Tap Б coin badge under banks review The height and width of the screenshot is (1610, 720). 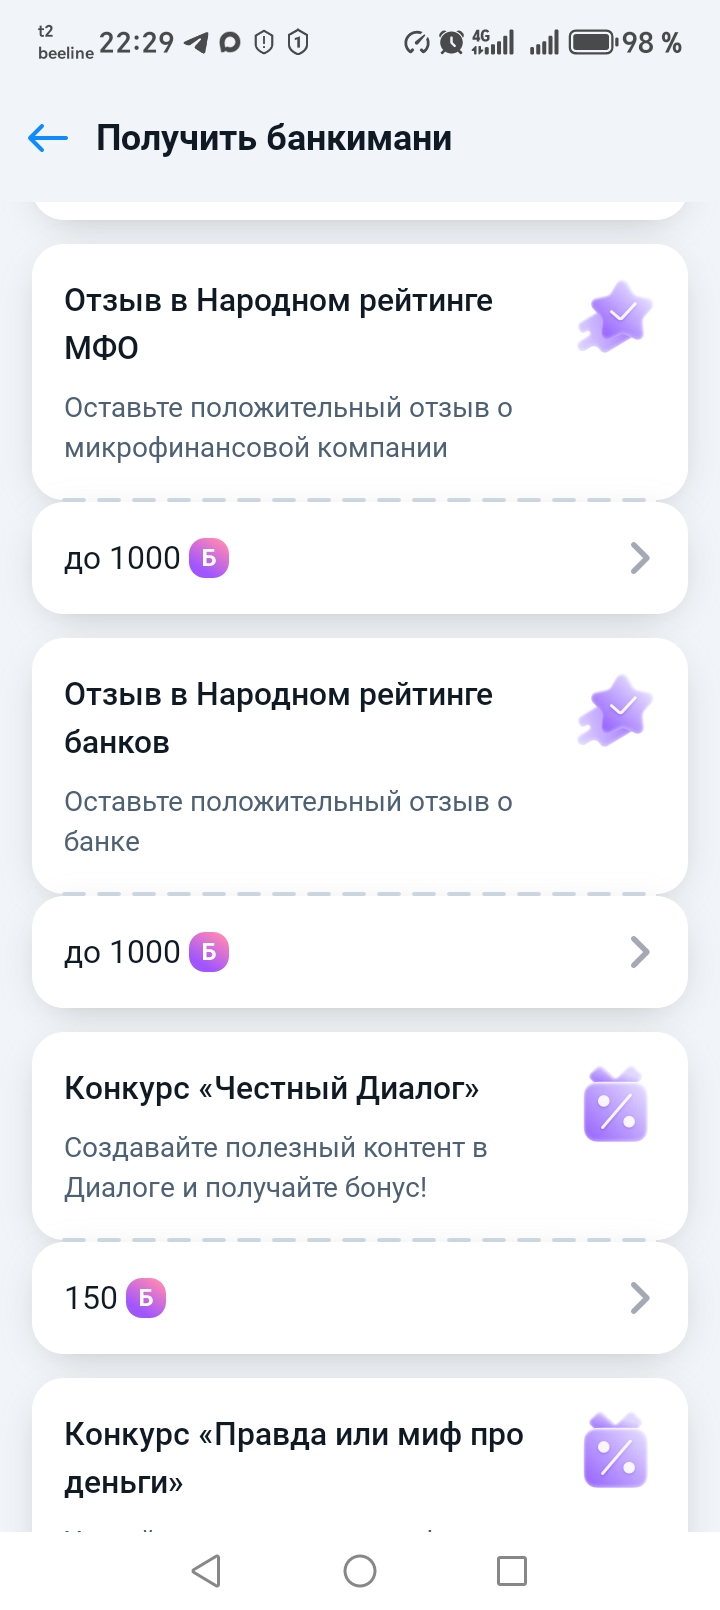tap(209, 952)
